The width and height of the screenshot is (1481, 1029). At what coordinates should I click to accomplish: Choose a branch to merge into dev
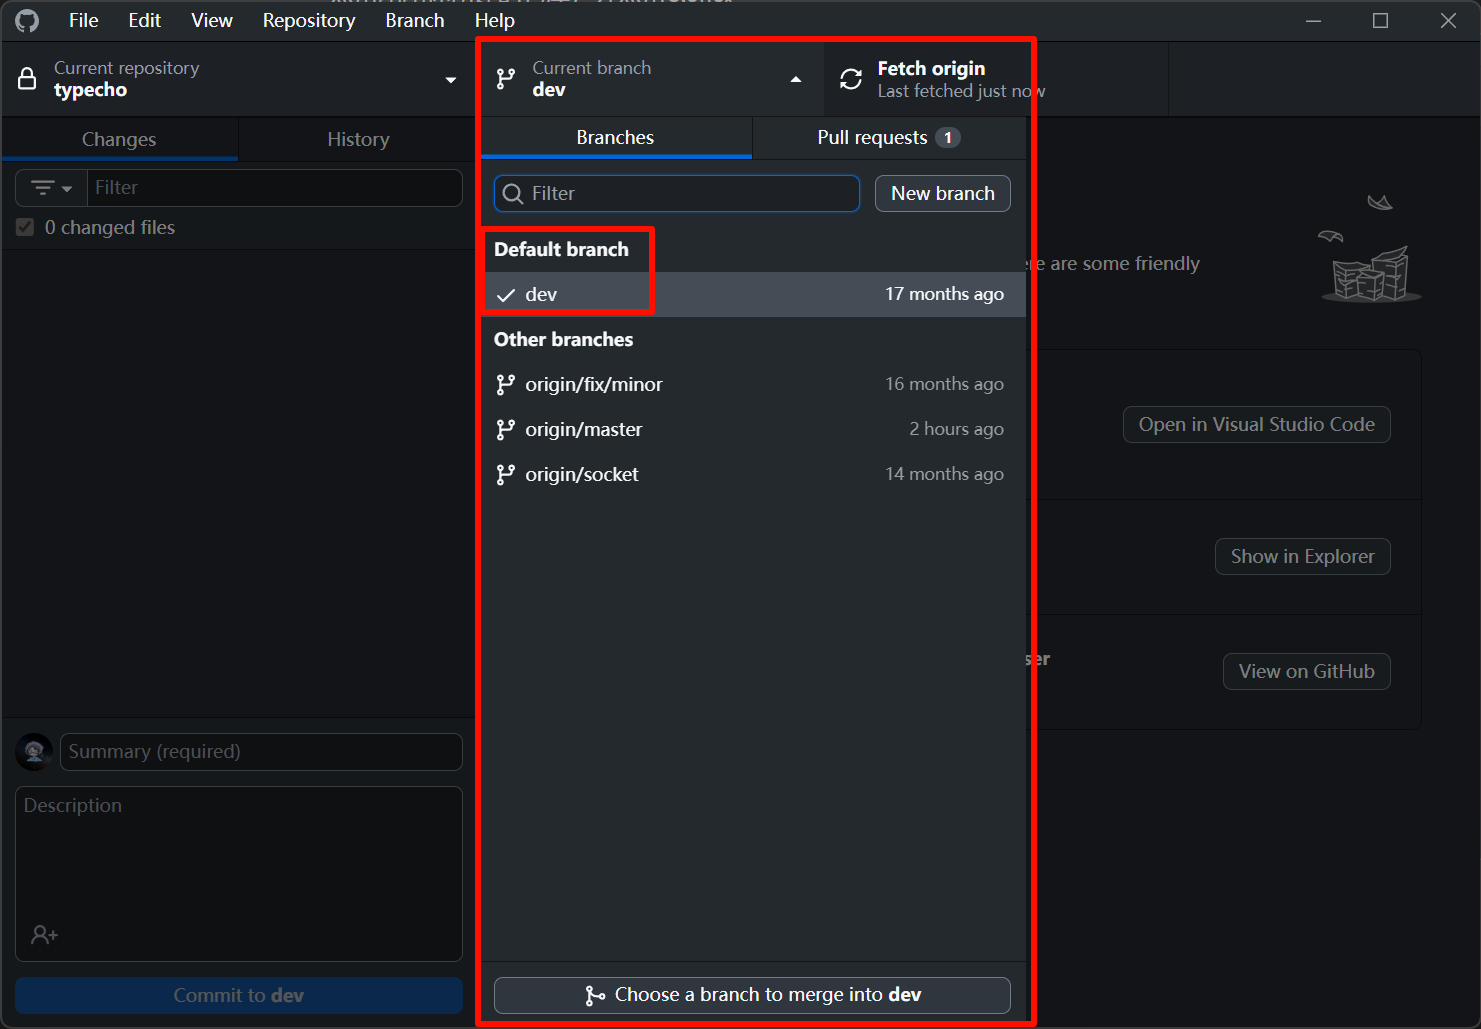[752, 995]
